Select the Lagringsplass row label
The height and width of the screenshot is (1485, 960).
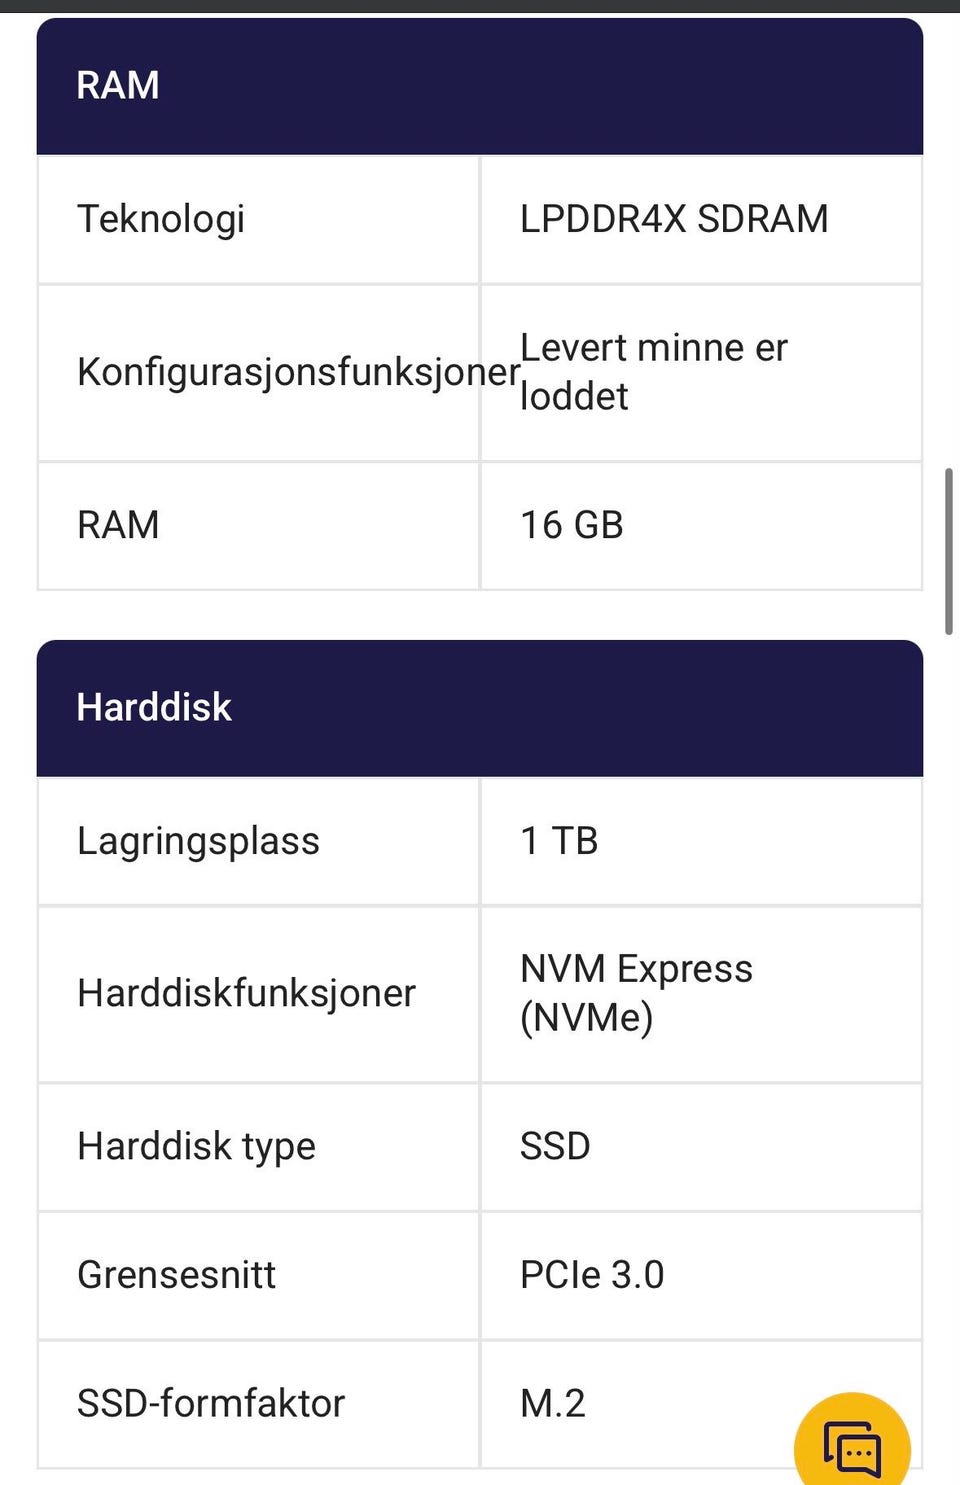(x=198, y=841)
